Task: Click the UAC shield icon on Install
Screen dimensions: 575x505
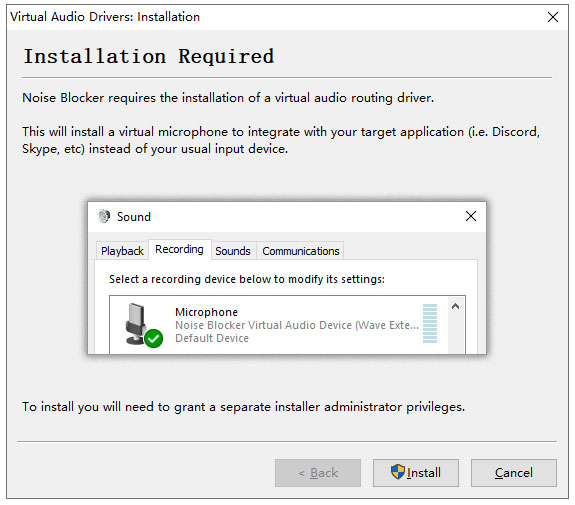Action: point(398,472)
